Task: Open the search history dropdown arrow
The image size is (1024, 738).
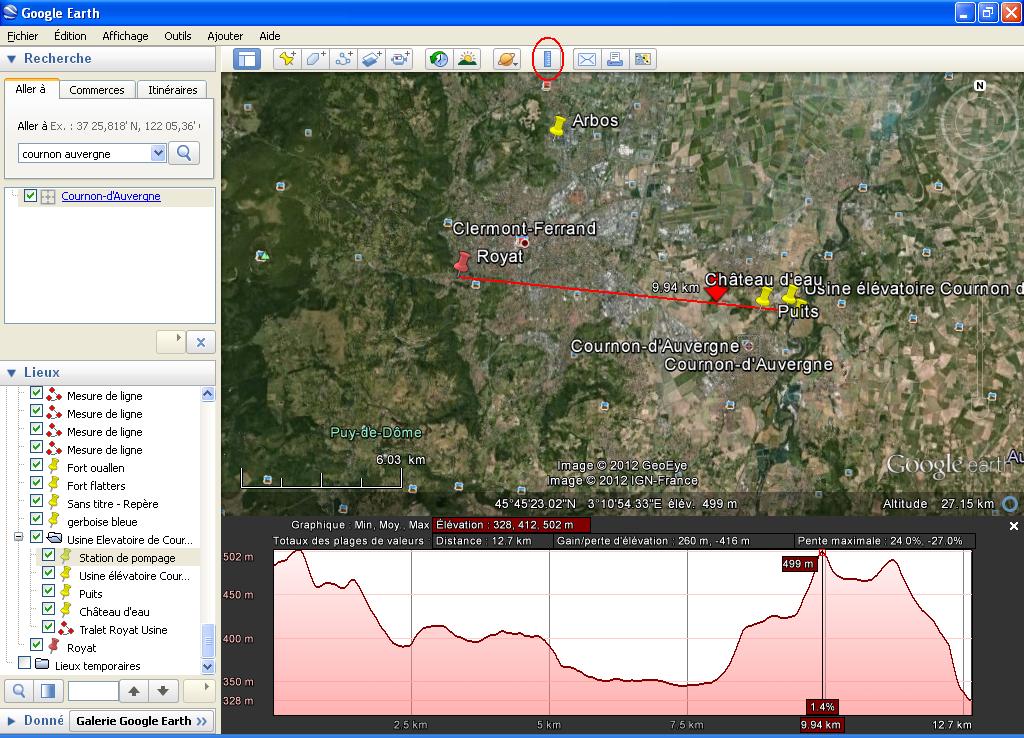Action: (158, 153)
